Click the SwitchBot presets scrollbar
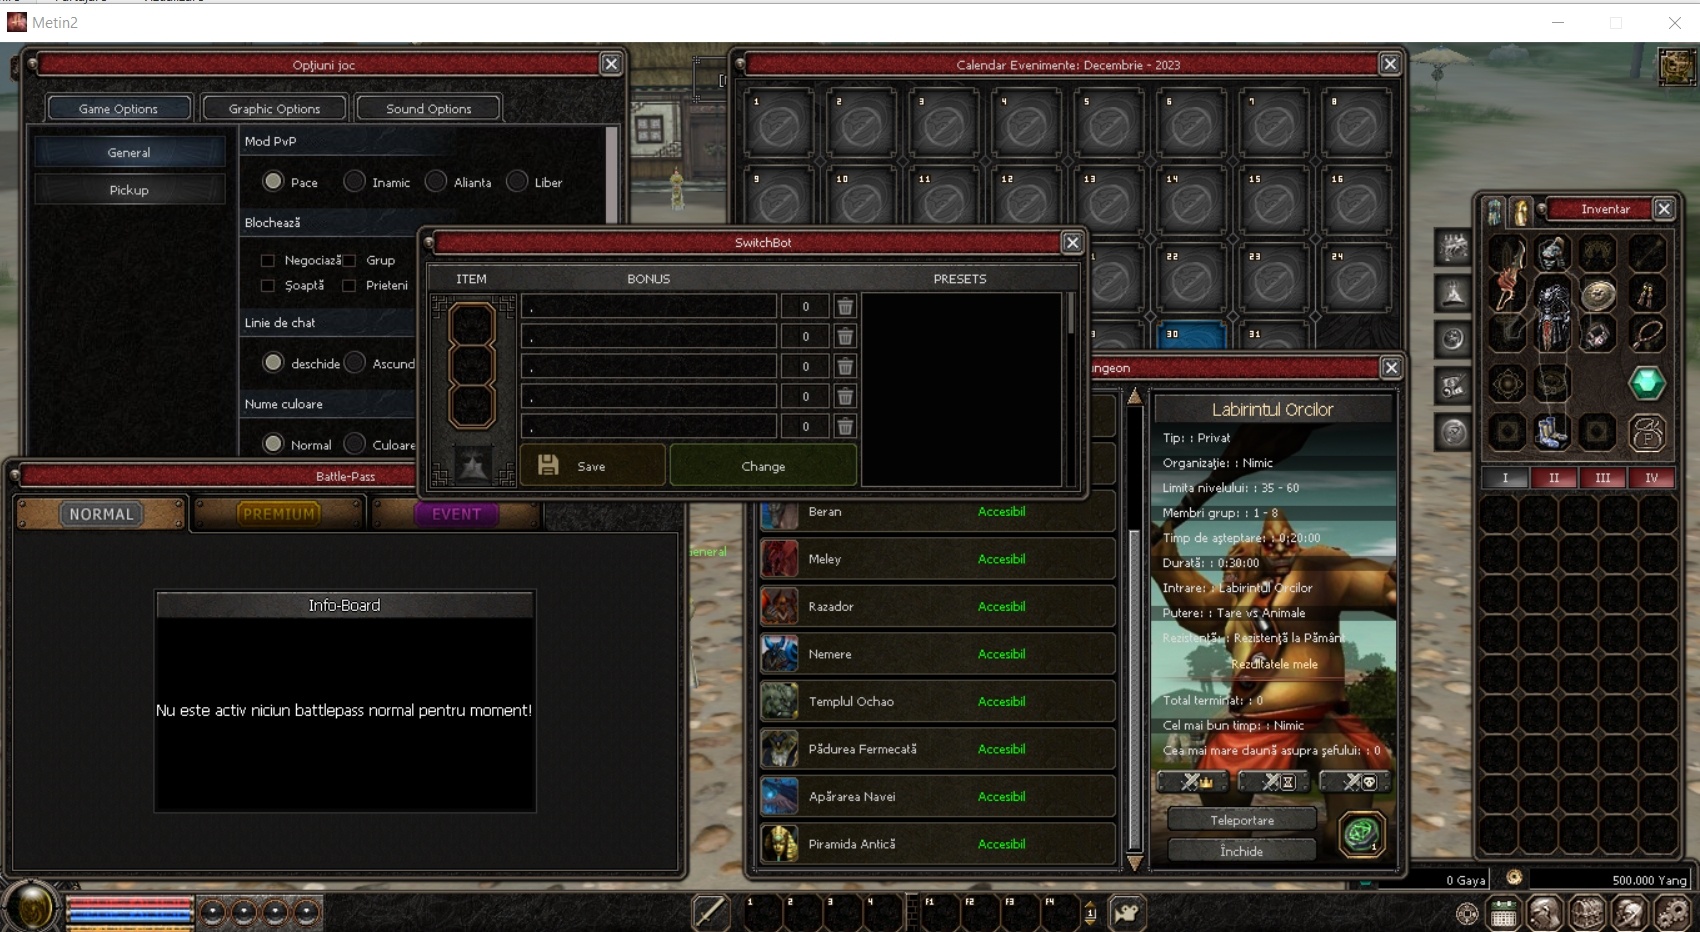 tap(1070, 314)
